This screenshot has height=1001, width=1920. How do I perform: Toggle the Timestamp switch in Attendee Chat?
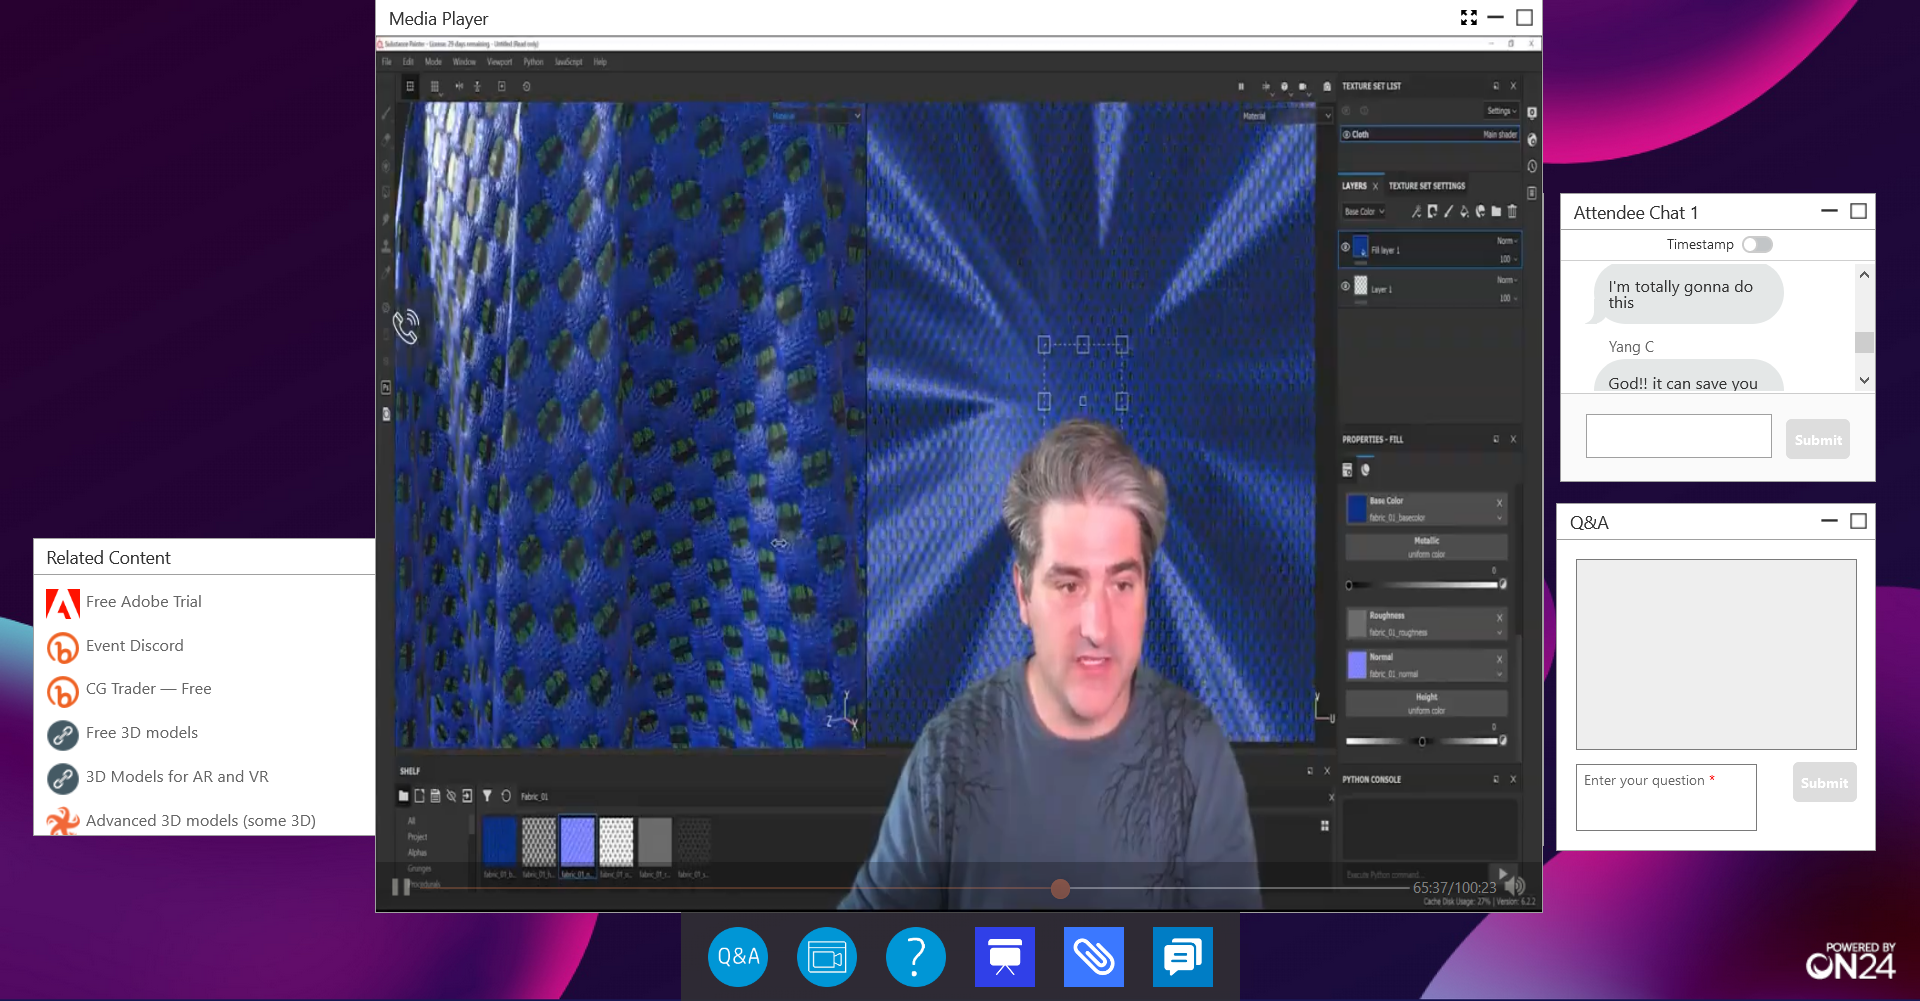1757,245
